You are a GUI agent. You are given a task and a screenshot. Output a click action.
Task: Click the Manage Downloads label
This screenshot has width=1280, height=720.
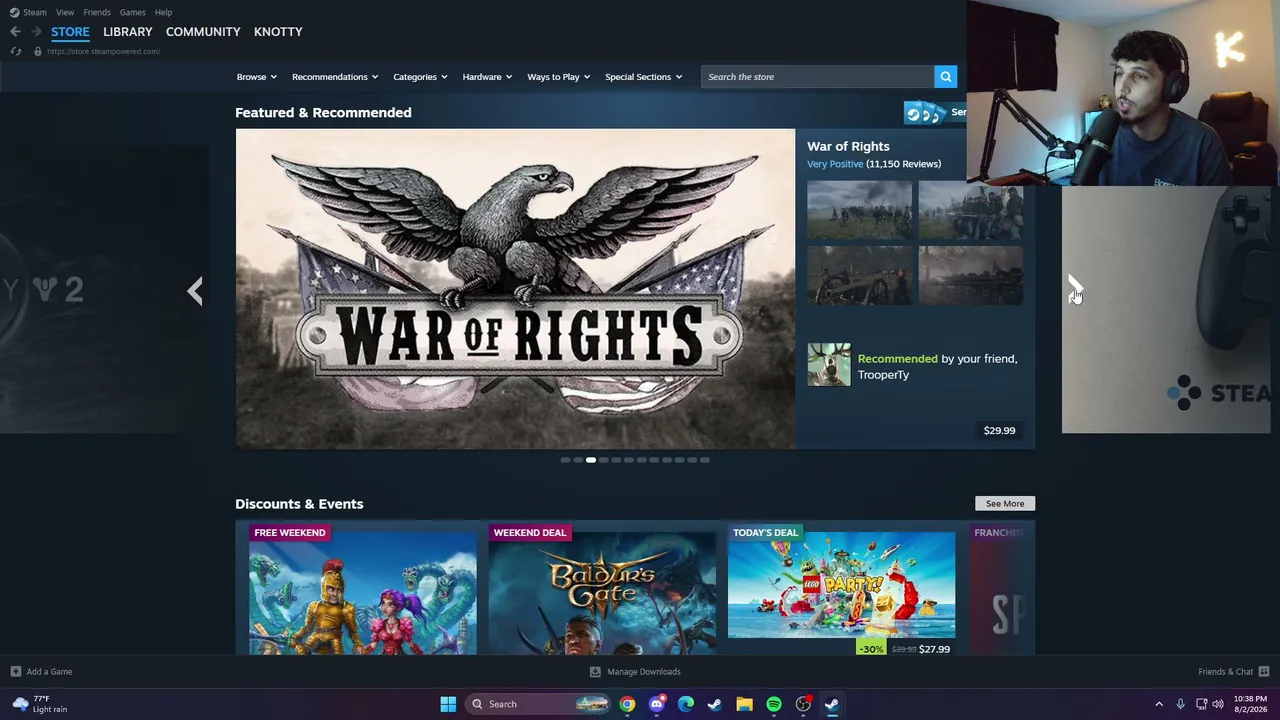click(644, 672)
